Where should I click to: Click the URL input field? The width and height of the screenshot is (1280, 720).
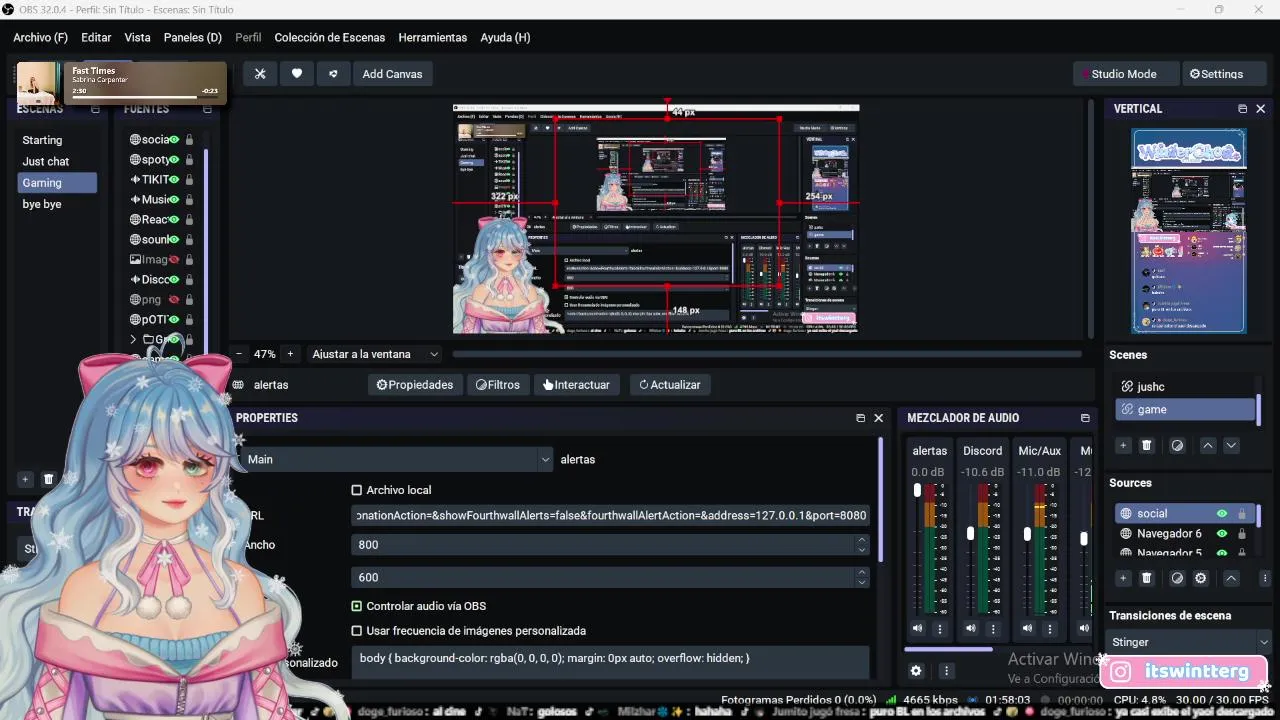point(611,515)
